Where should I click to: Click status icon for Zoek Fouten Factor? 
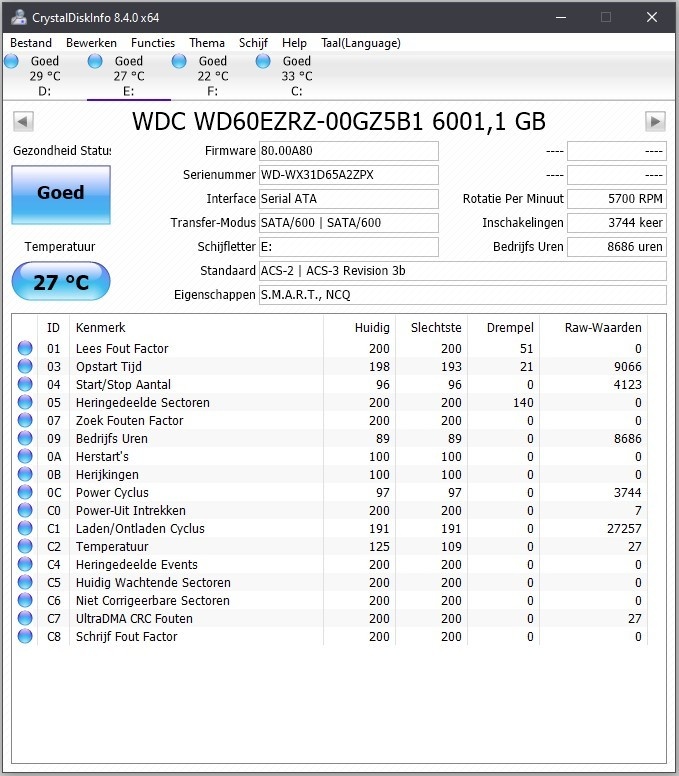pyautogui.click(x=25, y=420)
